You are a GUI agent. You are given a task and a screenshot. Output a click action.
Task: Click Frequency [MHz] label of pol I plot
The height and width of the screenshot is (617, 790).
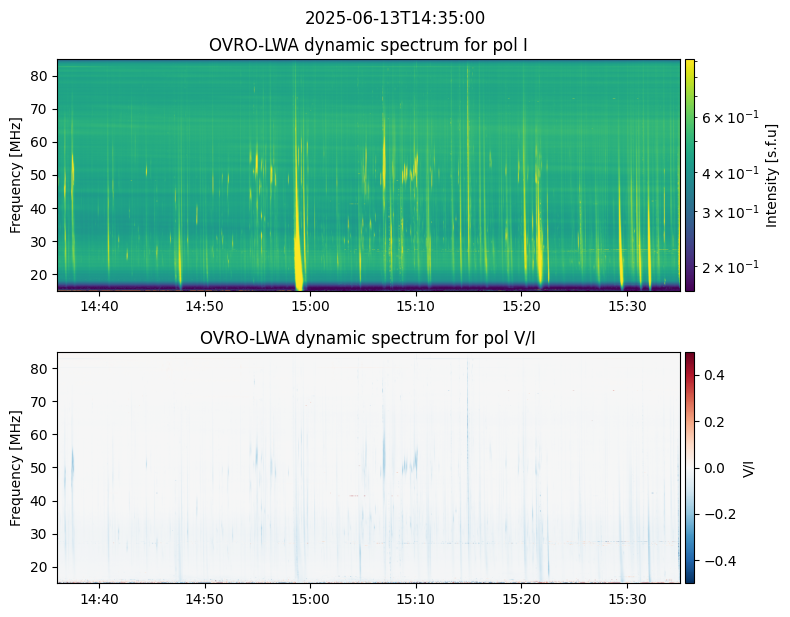(16, 175)
